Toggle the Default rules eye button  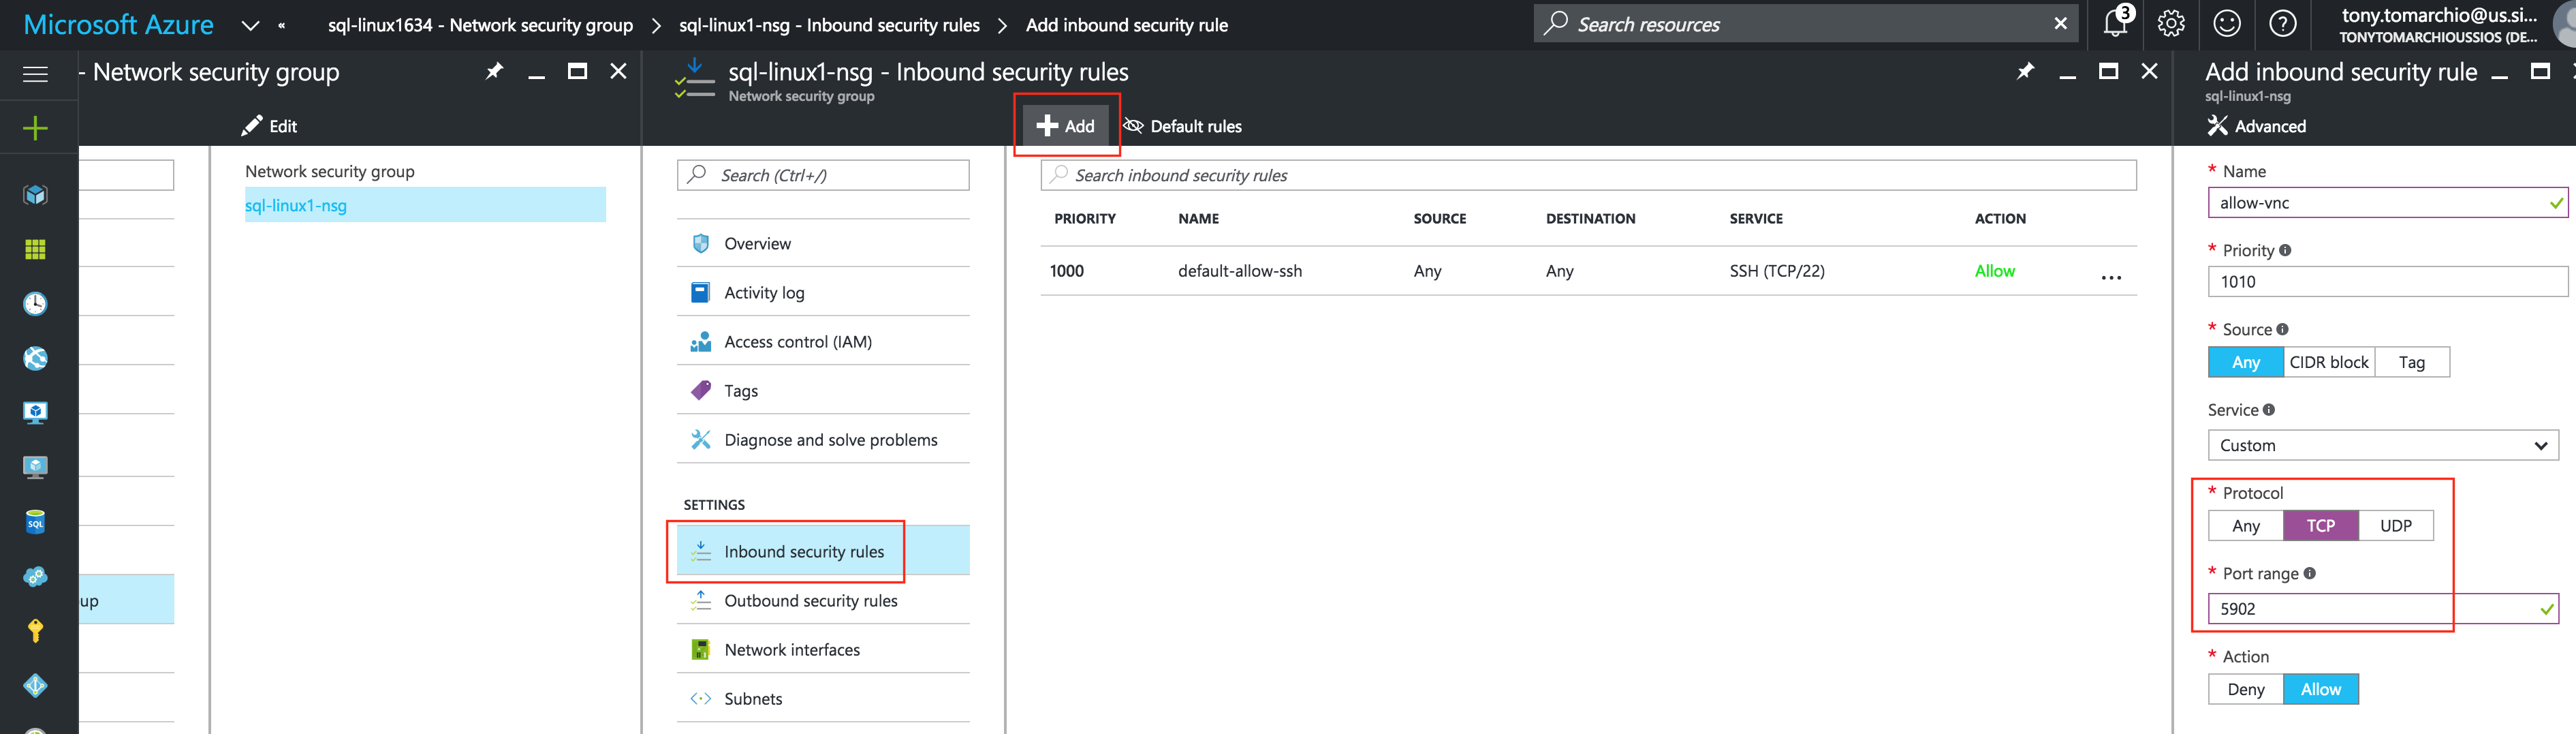coord(1183,126)
